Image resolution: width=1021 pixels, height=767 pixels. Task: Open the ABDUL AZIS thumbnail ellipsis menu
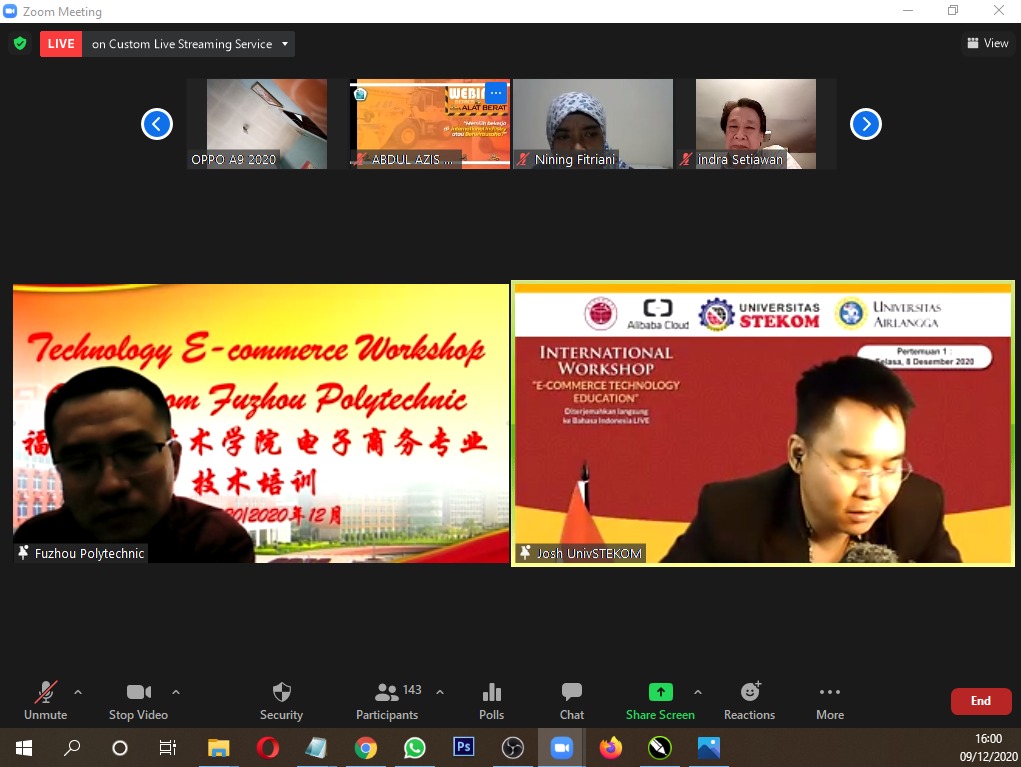(496, 92)
